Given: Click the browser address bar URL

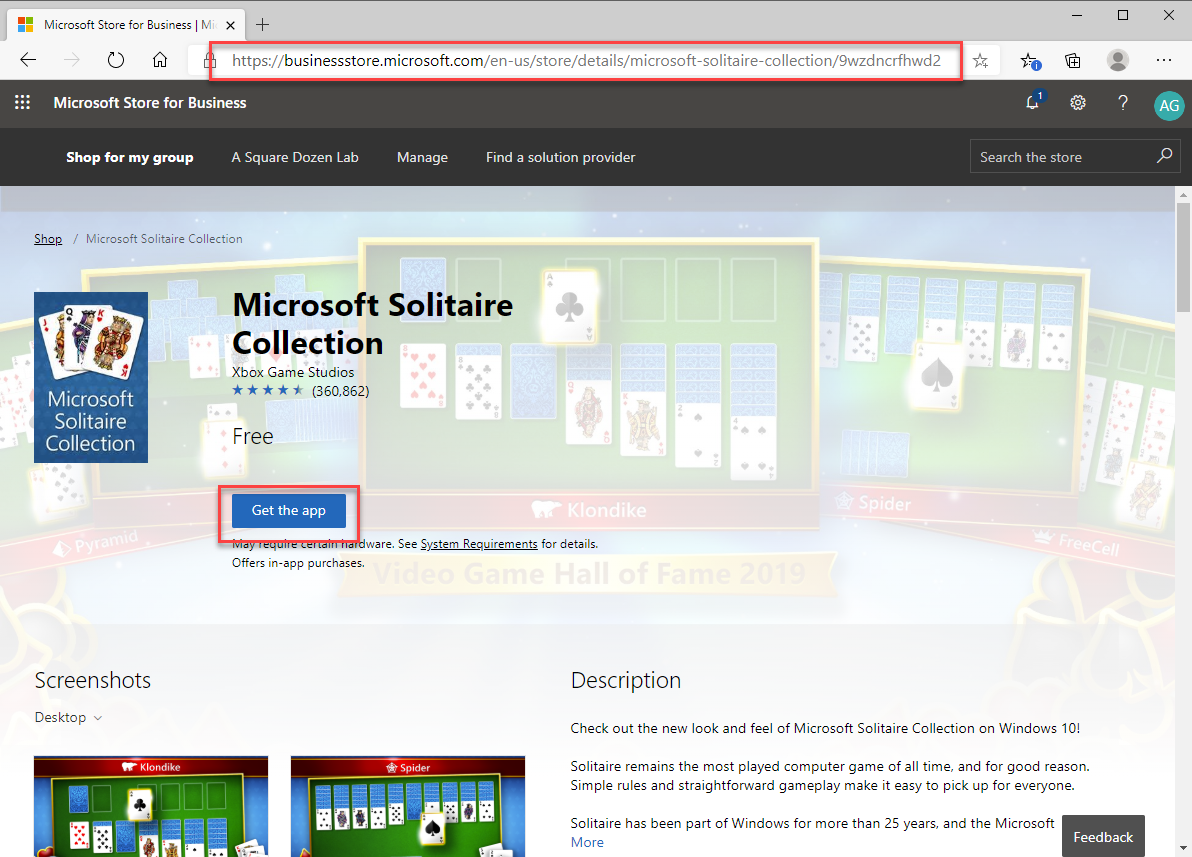Looking at the screenshot, I should pyautogui.click(x=586, y=61).
